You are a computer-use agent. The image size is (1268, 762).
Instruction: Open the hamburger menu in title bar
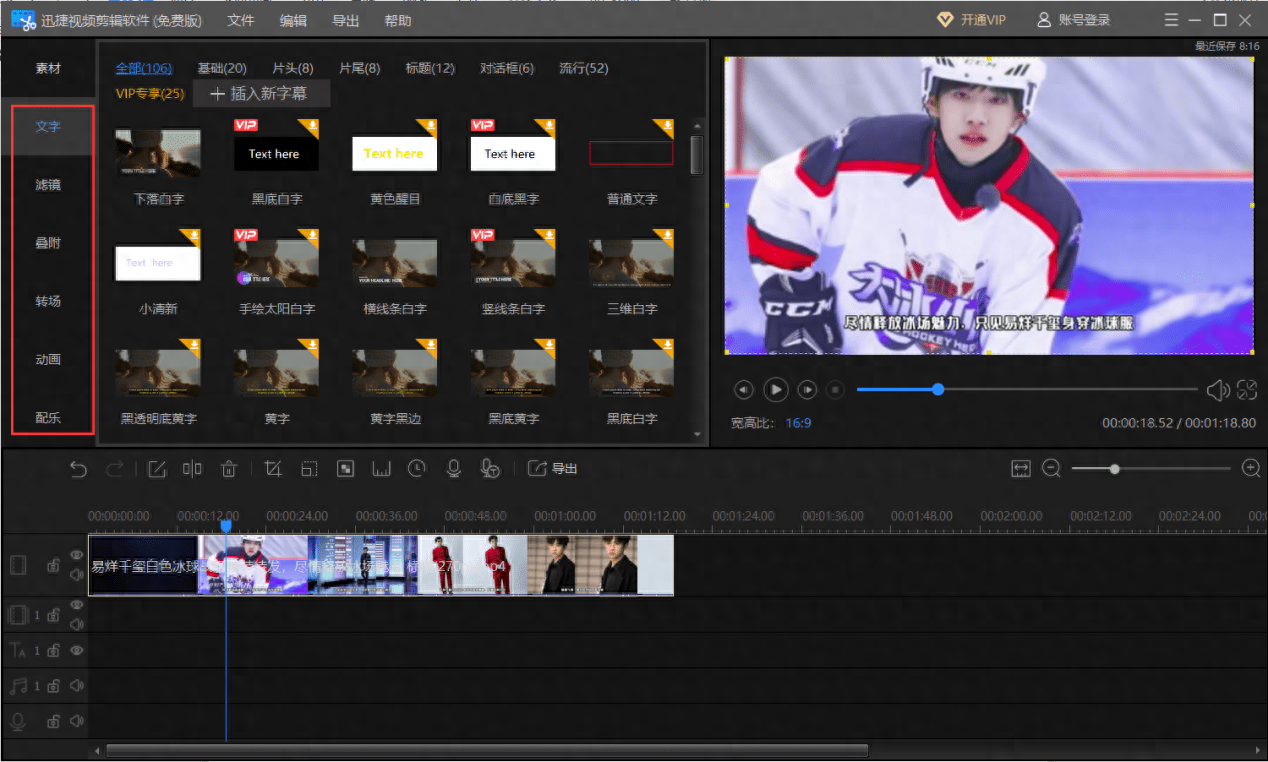[x=1171, y=20]
